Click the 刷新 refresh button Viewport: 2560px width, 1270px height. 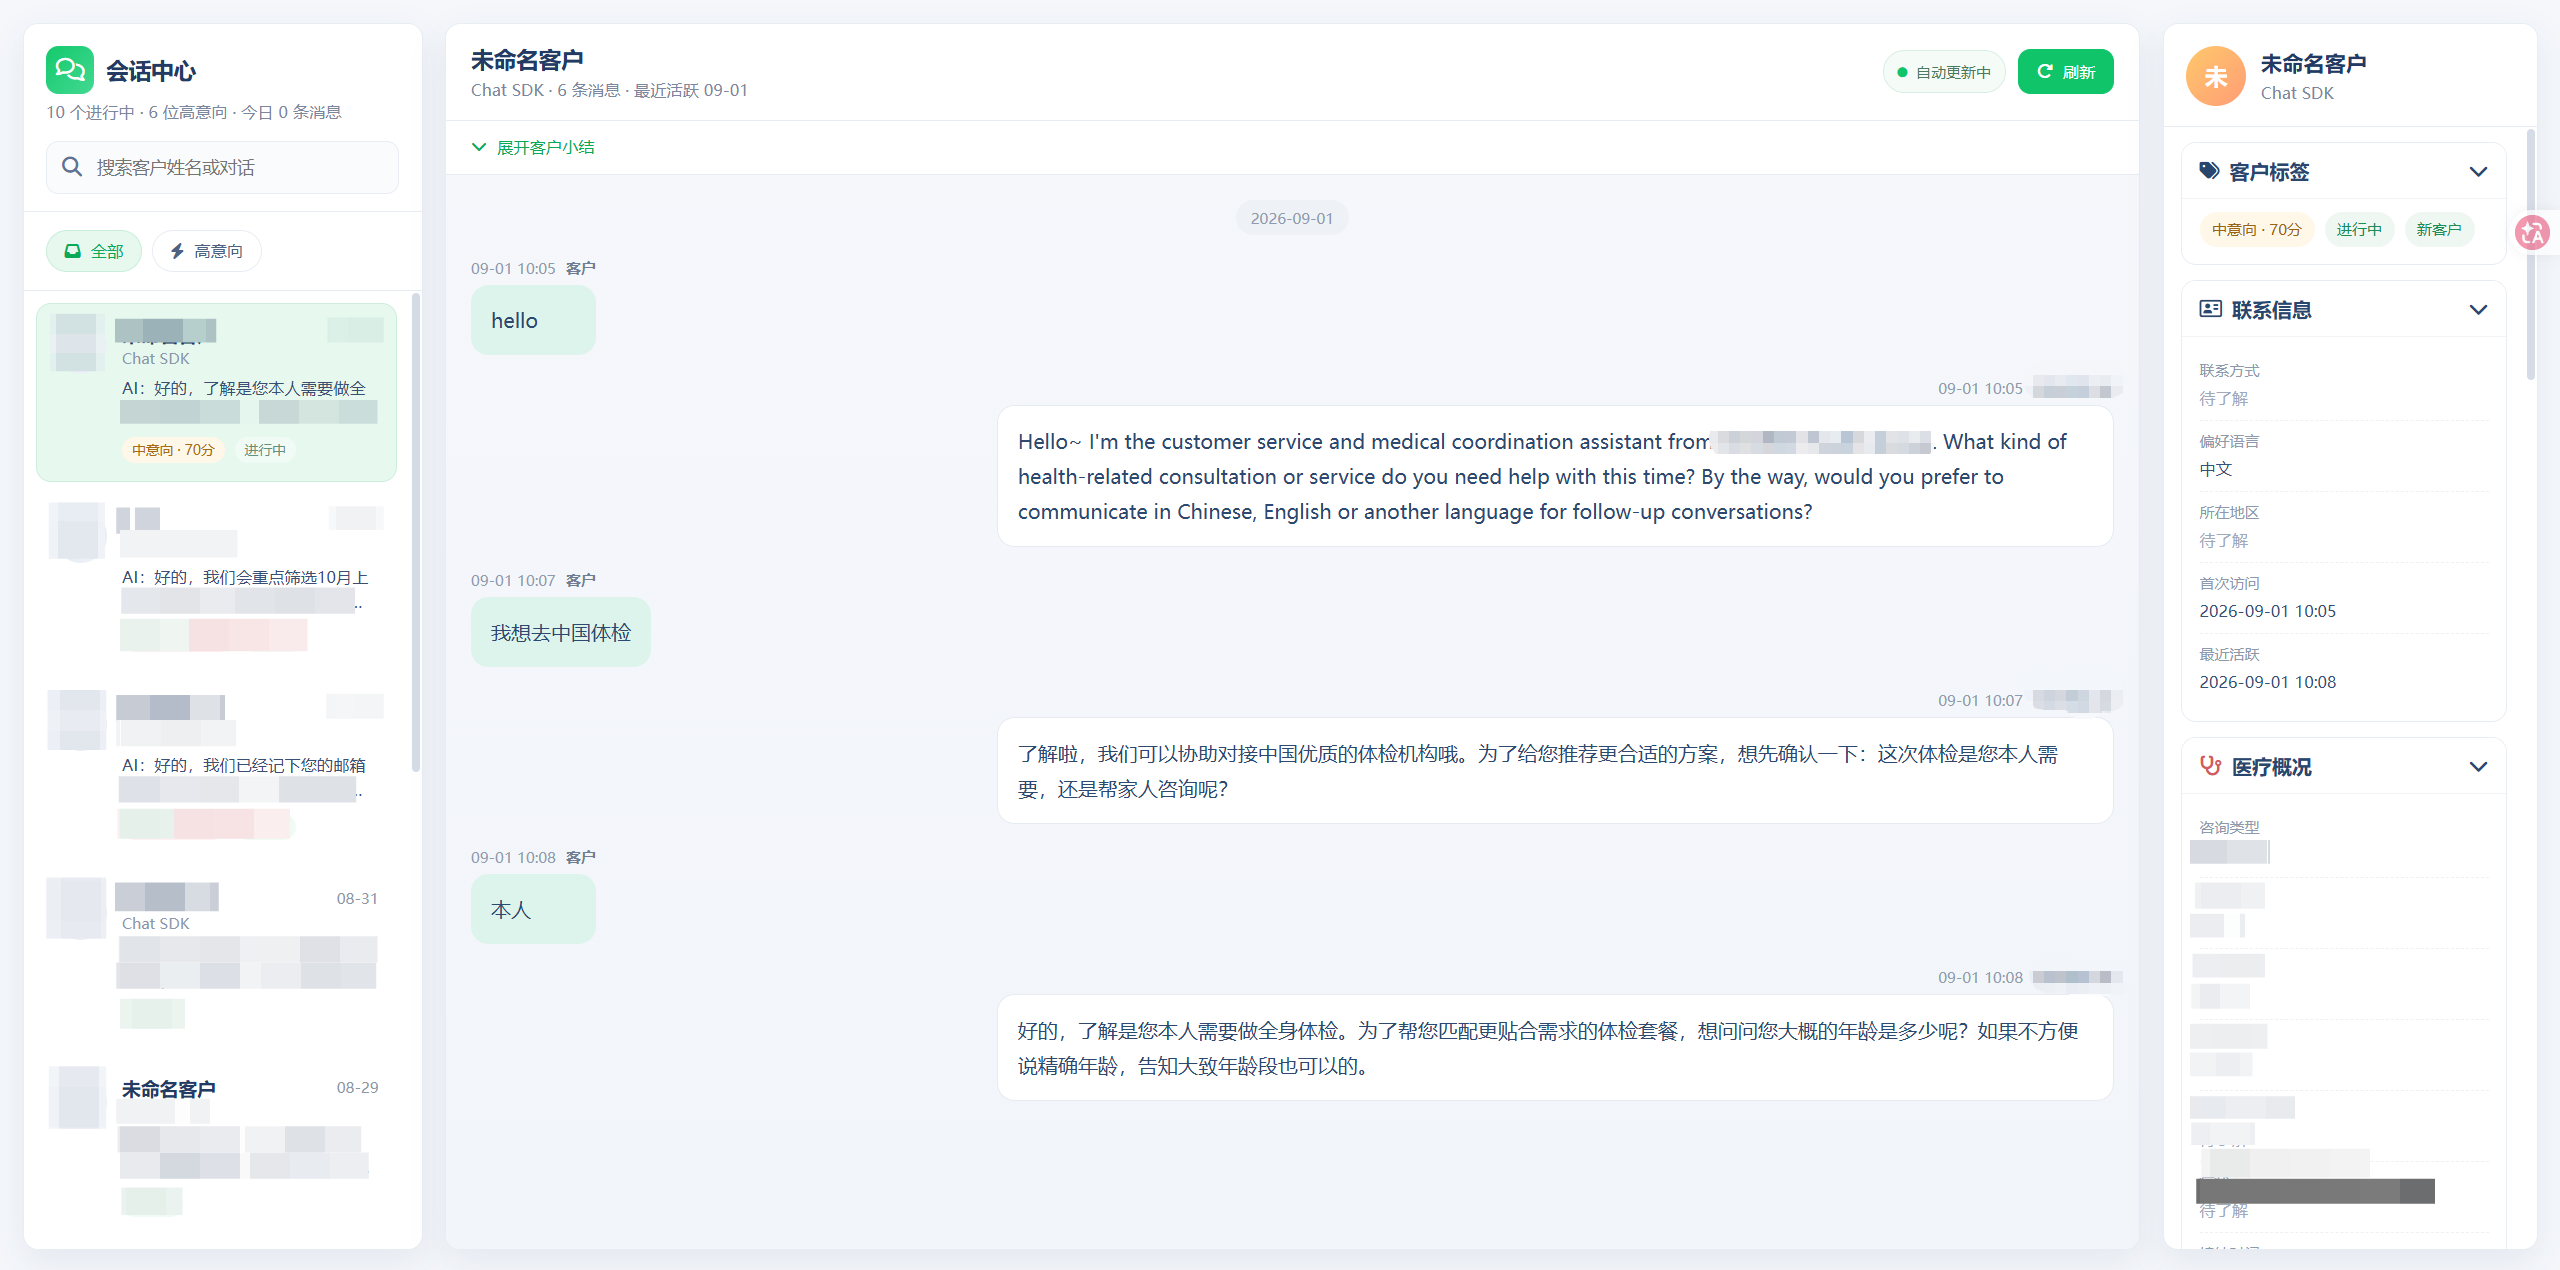2065,72
